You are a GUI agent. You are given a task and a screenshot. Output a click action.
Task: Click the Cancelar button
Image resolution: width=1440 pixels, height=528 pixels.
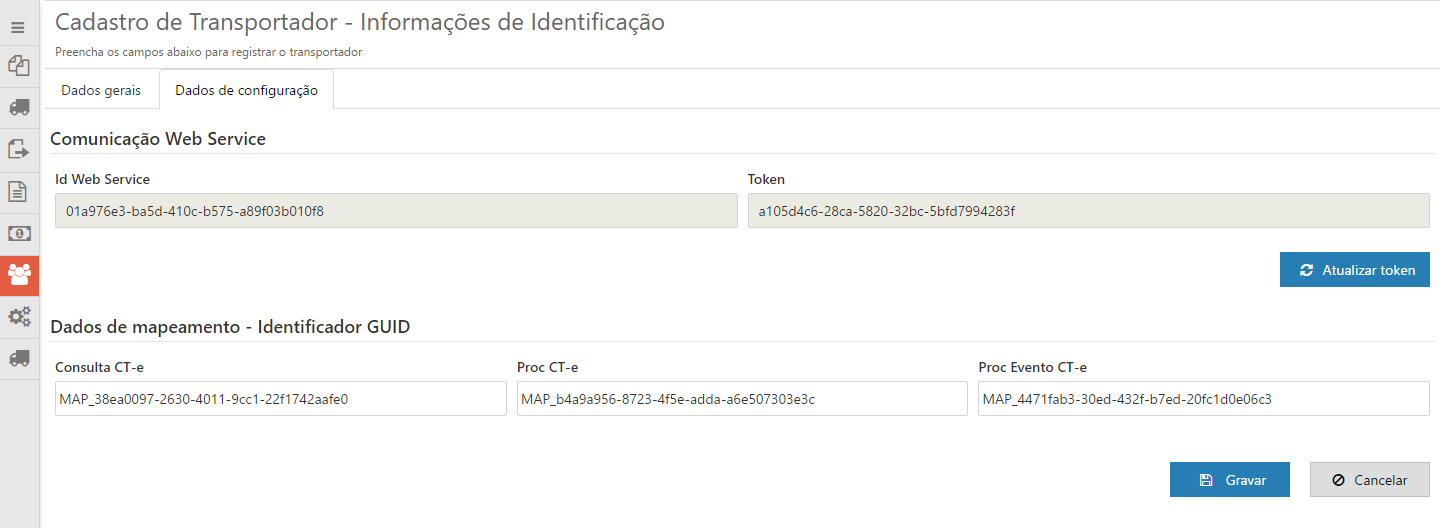tap(1369, 480)
